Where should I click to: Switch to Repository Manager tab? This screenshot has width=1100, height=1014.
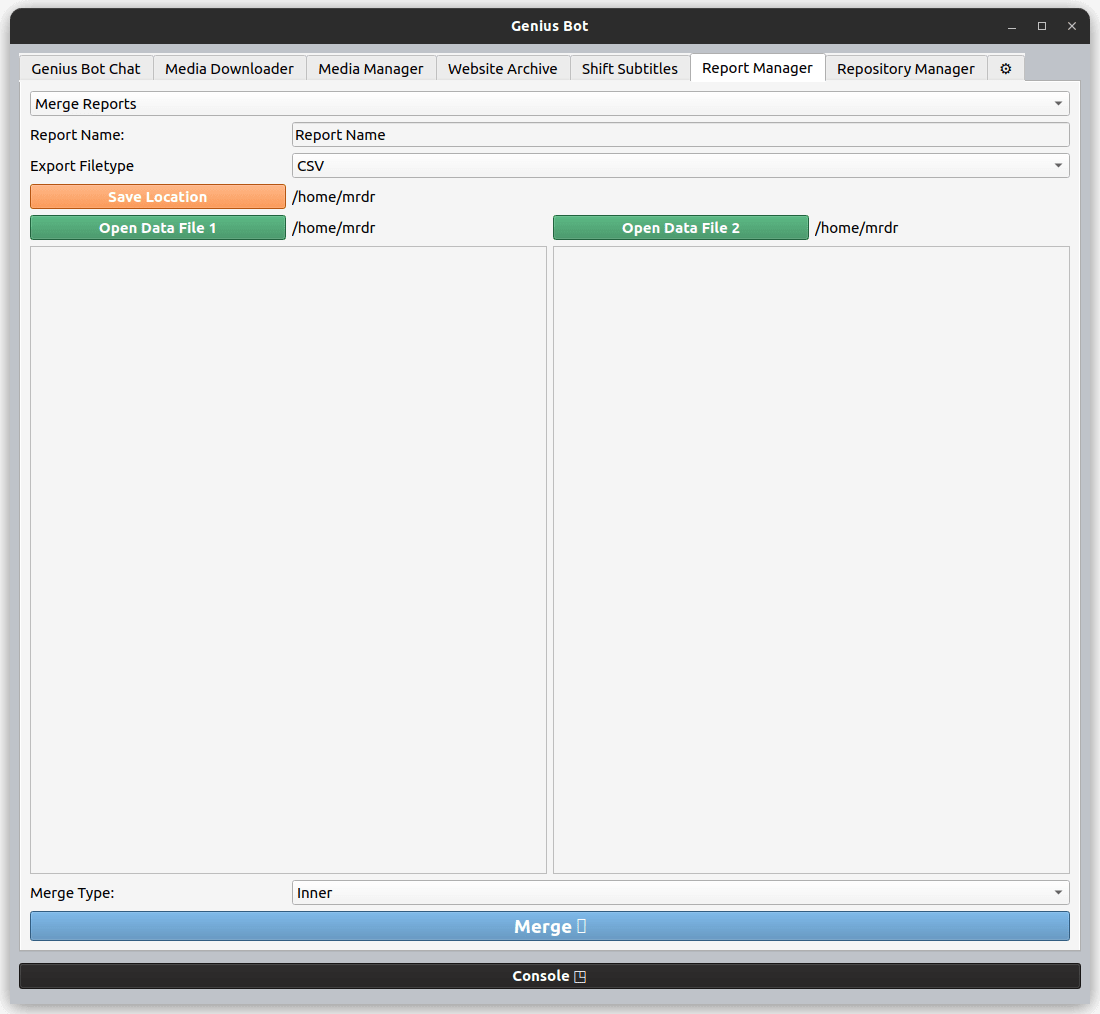click(906, 69)
